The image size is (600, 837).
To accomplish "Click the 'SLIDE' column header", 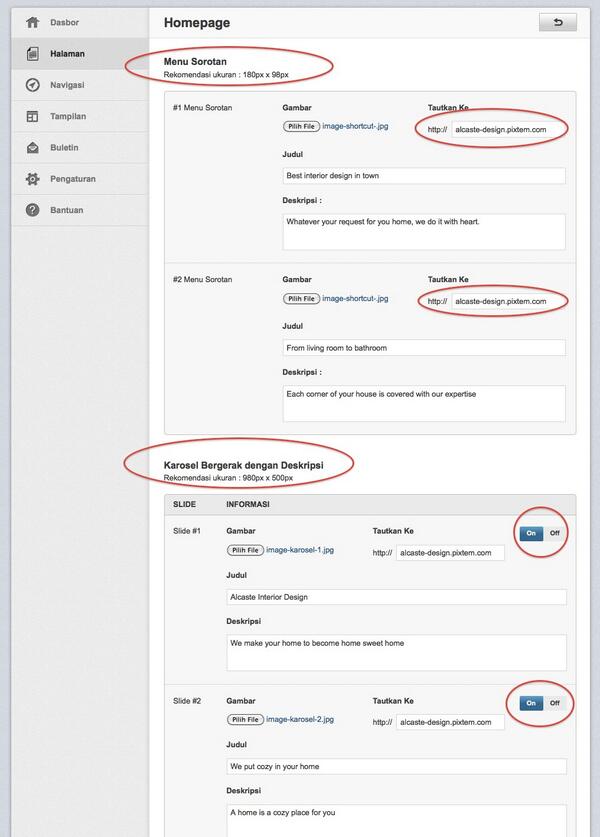I will point(184,504).
